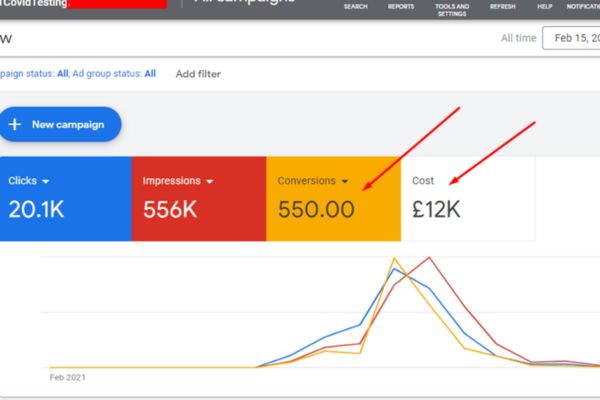Screen dimensions: 600x400
Task: Click the Feb 2021 axis label
Action: 67,379
